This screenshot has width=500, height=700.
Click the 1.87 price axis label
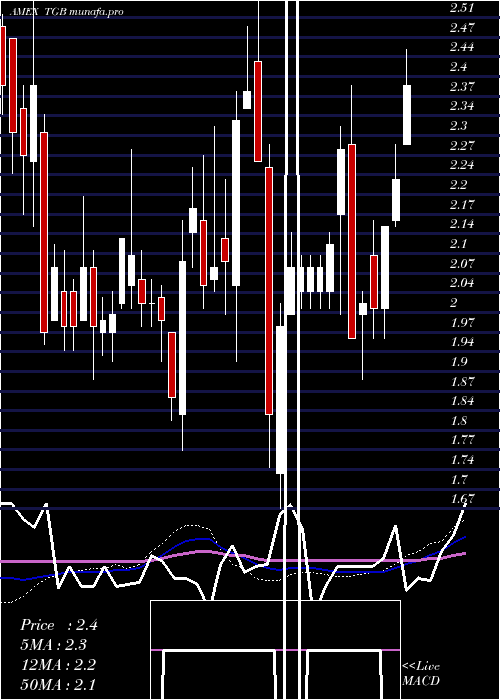point(462,382)
